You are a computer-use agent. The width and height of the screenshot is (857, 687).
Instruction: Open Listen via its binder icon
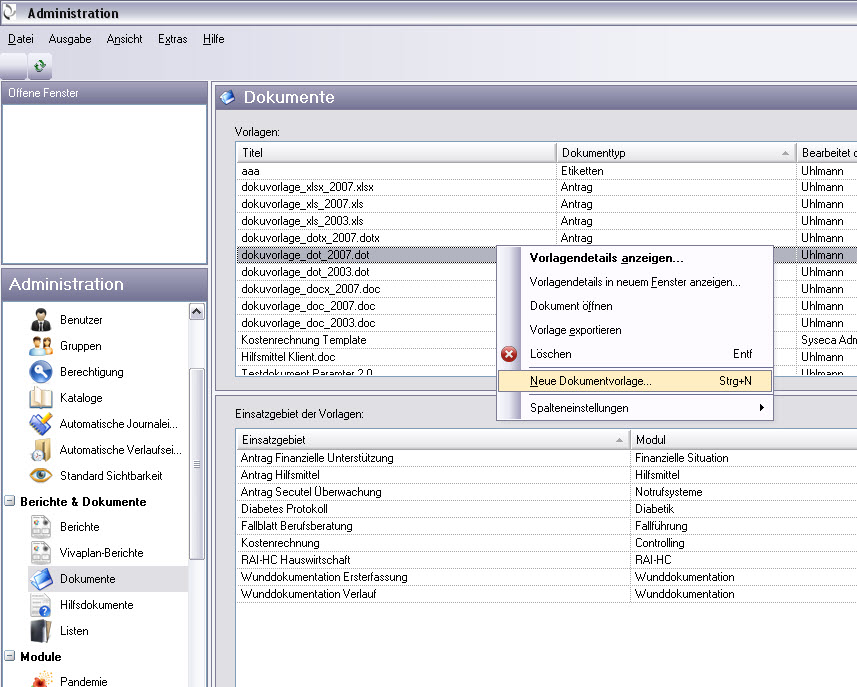(41, 631)
